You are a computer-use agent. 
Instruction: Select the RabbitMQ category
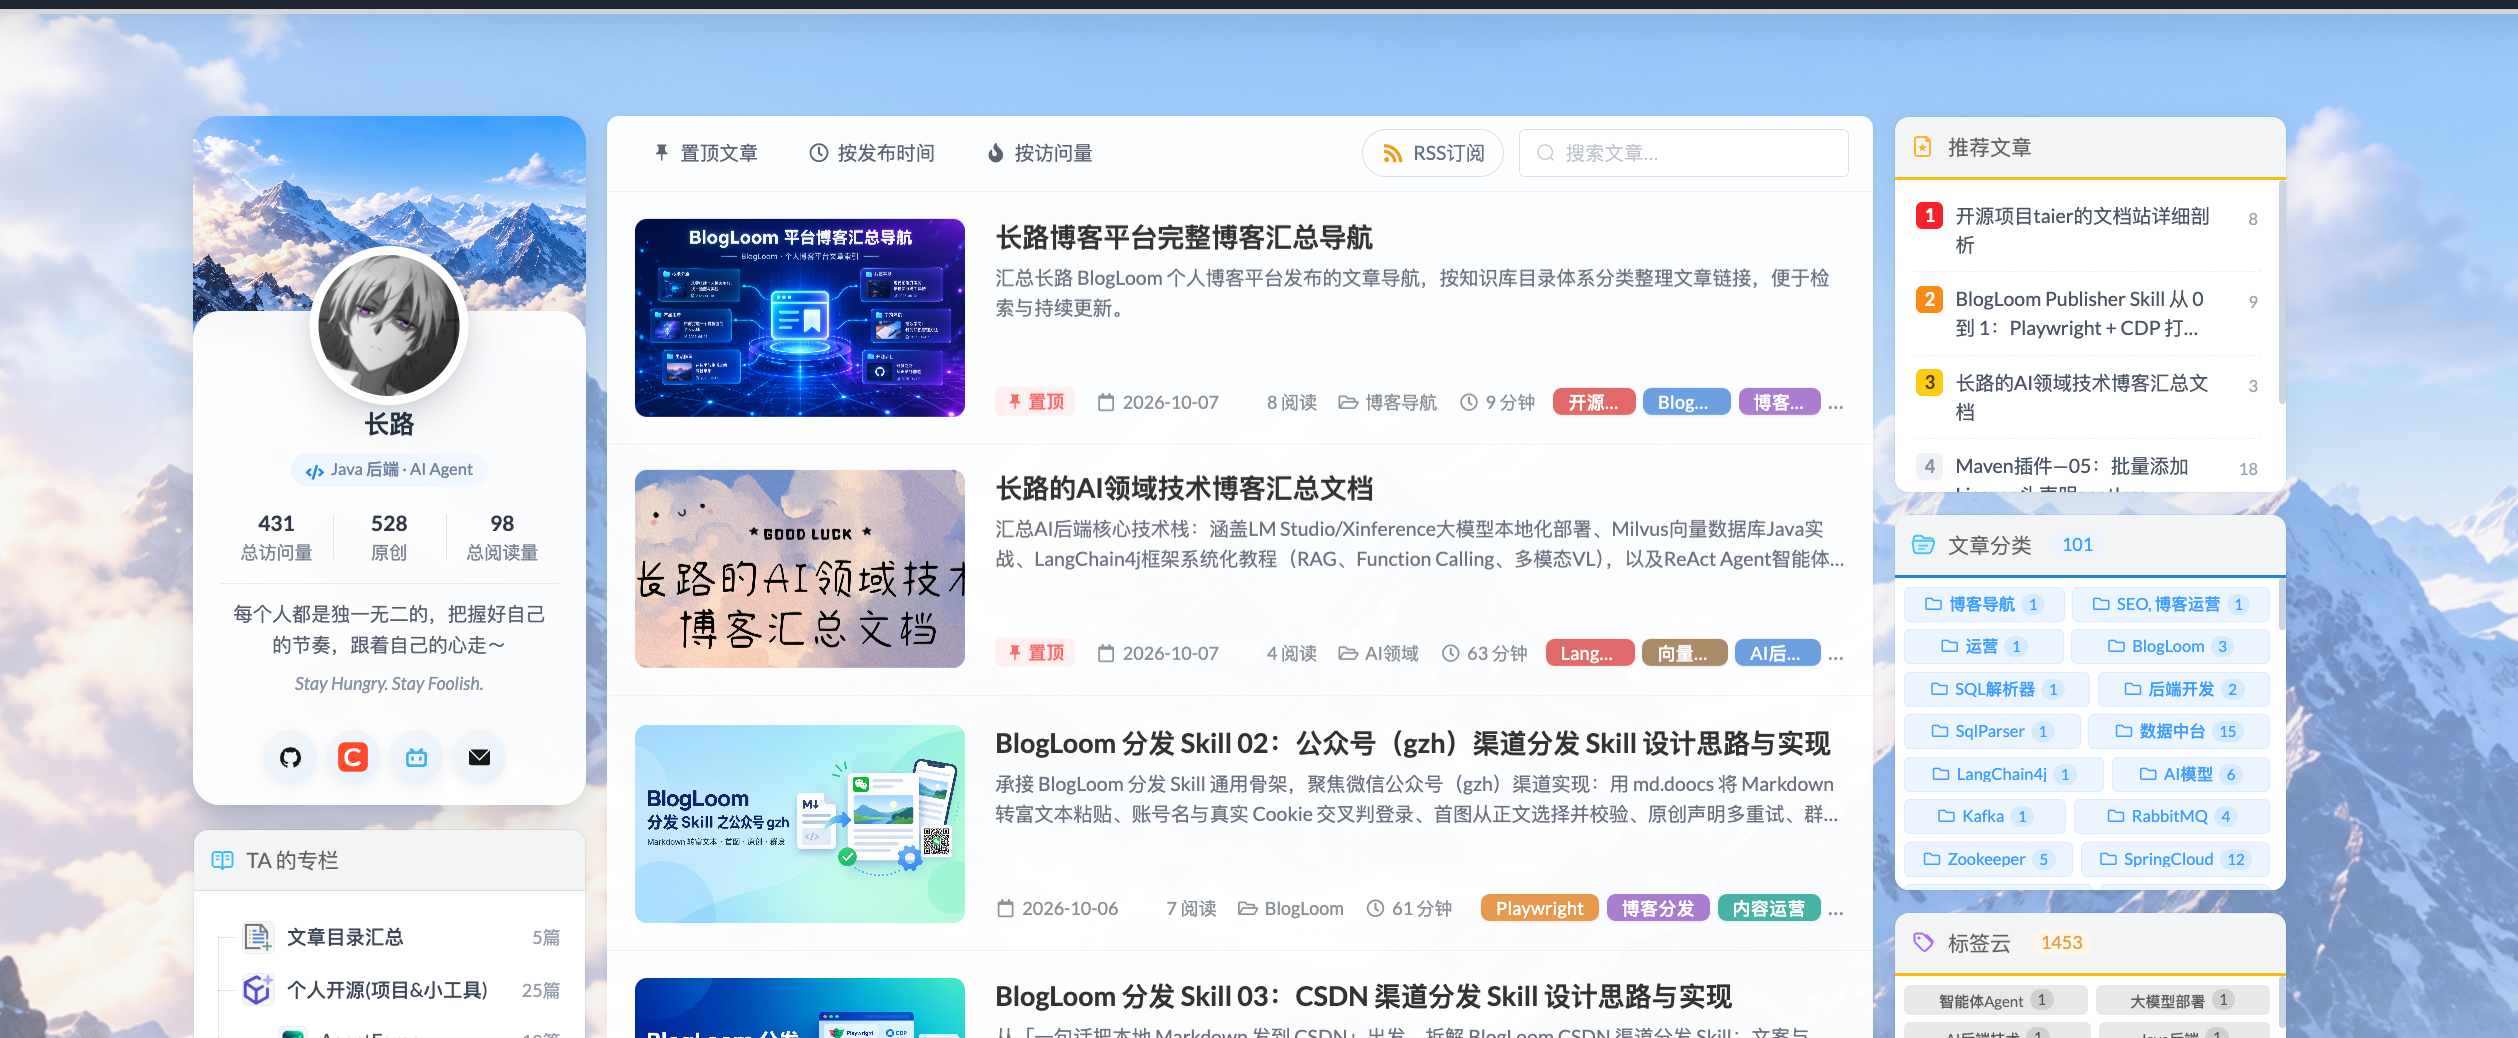[x=2171, y=816]
